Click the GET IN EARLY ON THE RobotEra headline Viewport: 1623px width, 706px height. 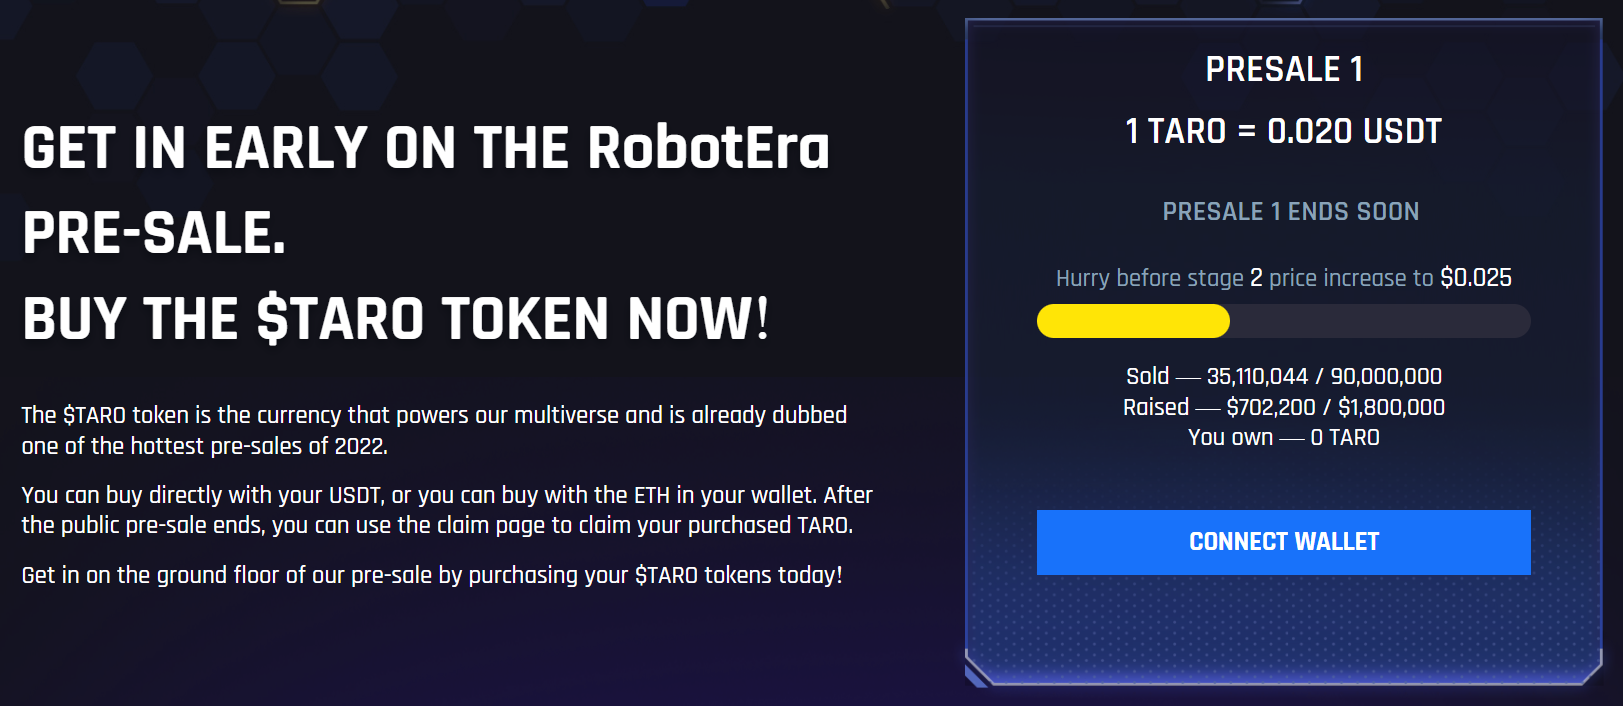[426, 148]
